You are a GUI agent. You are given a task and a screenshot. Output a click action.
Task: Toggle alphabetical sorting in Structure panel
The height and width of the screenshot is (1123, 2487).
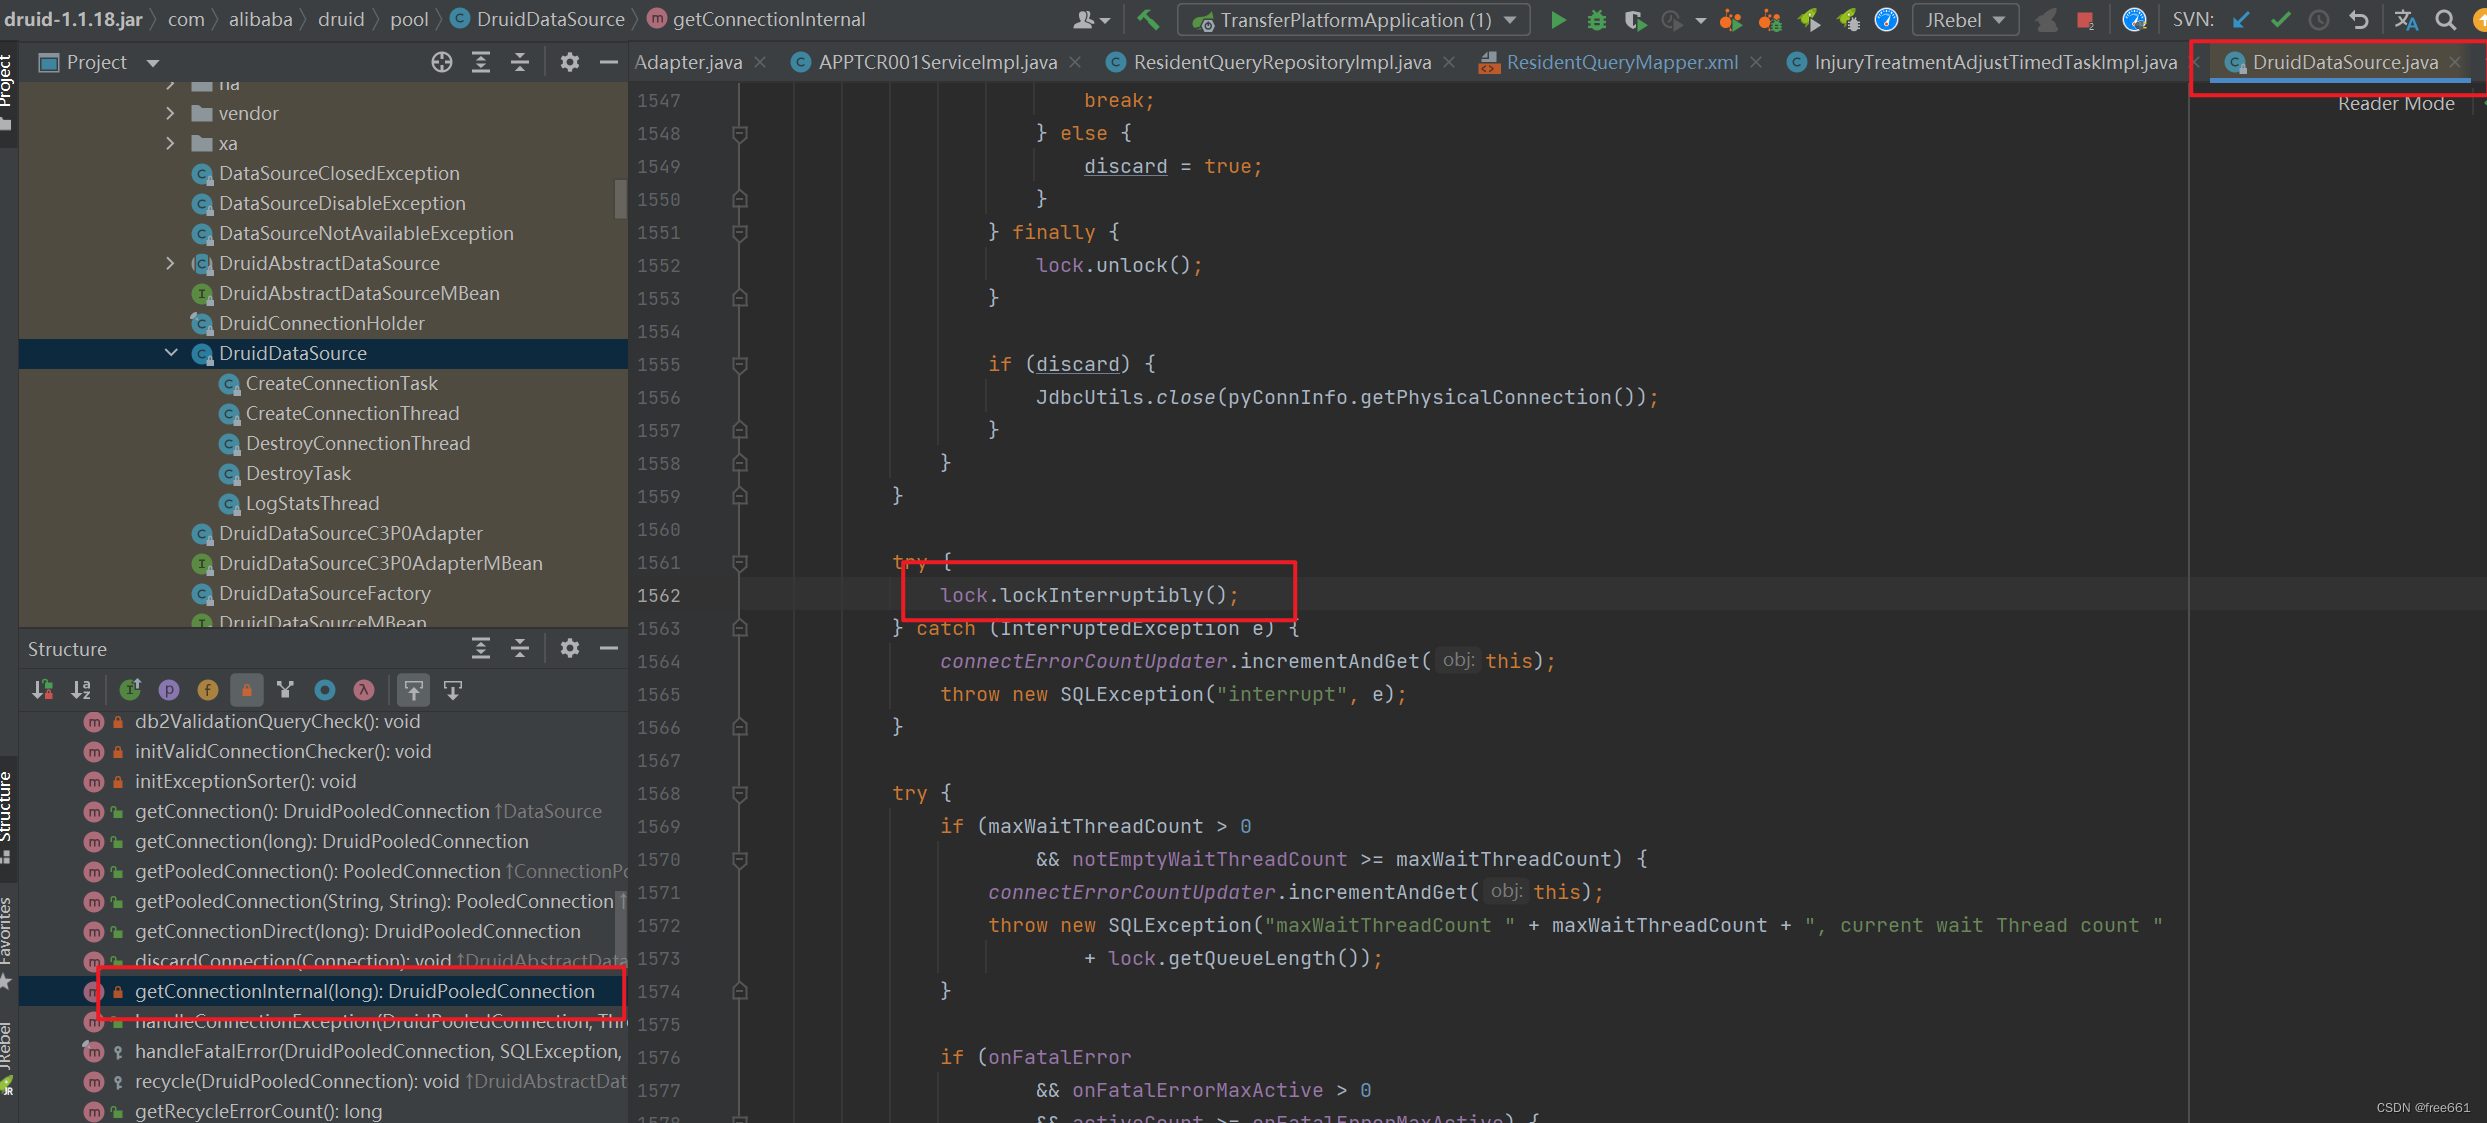pyautogui.click(x=81, y=689)
